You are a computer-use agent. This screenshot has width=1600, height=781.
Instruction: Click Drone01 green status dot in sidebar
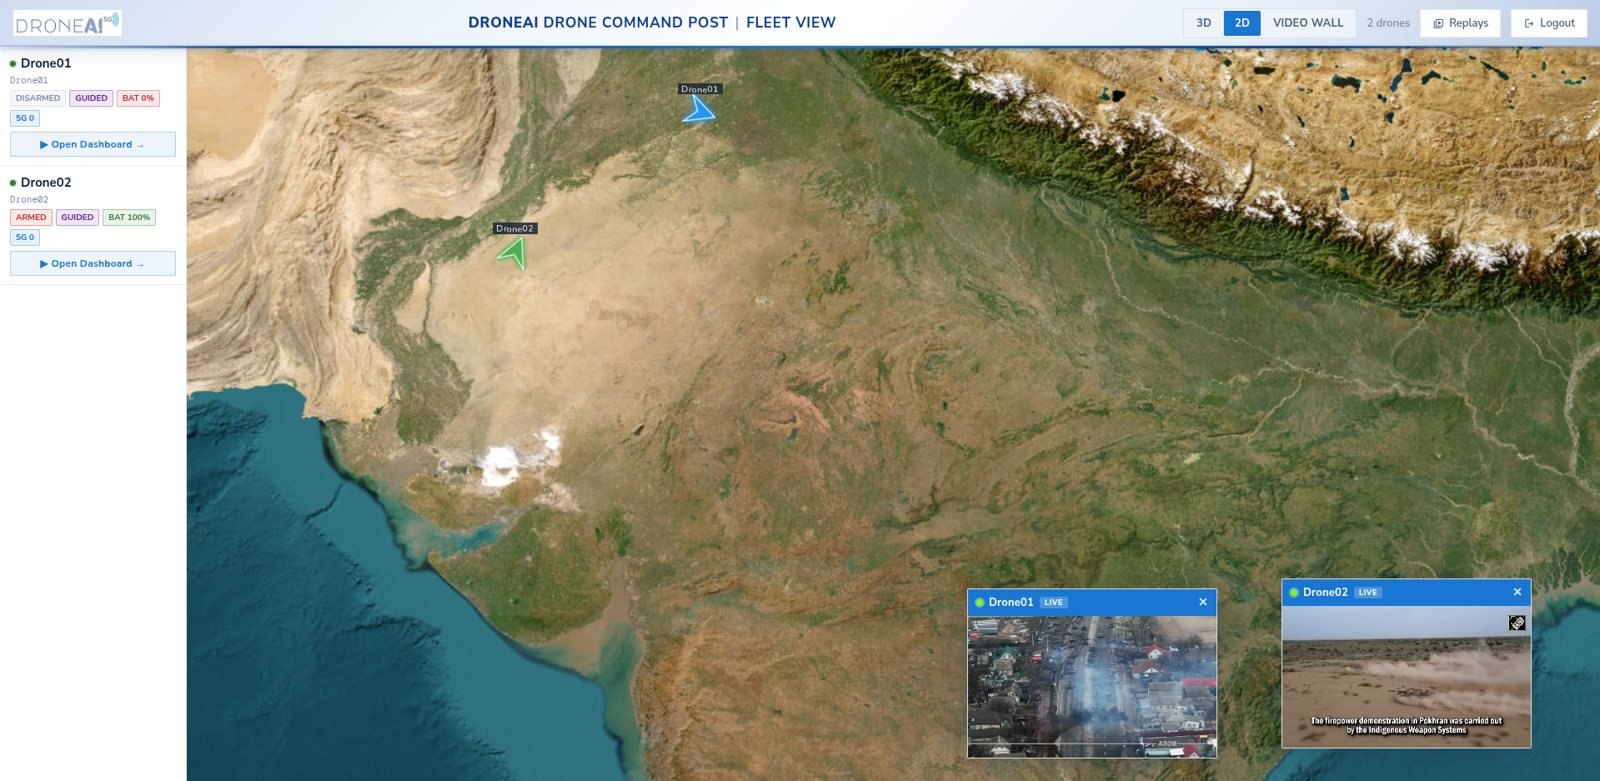tap(13, 64)
